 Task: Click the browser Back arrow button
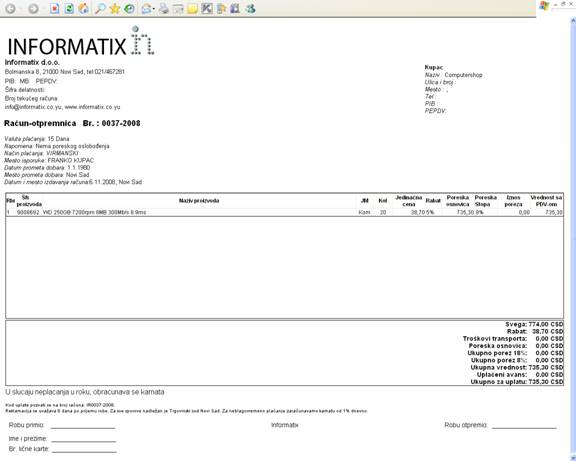click(x=11, y=8)
